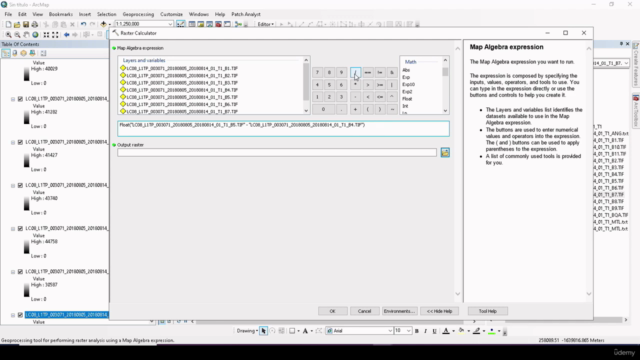Uncheck the layer with High value 30587
Viewport: 640px width, 360px height.
[x=20, y=272]
